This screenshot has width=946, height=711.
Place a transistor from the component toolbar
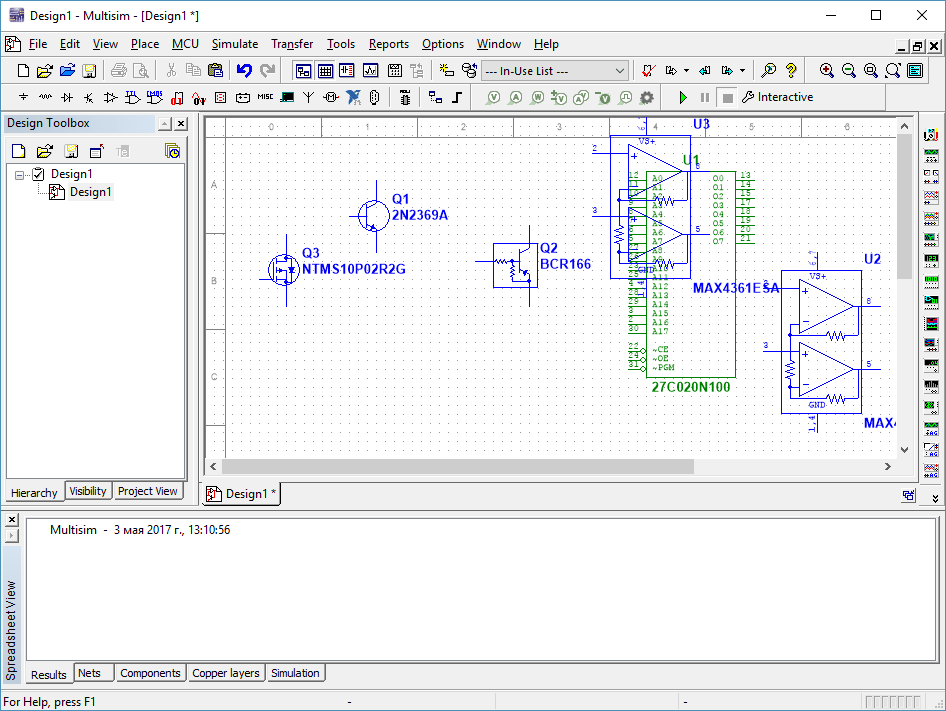click(x=89, y=97)
